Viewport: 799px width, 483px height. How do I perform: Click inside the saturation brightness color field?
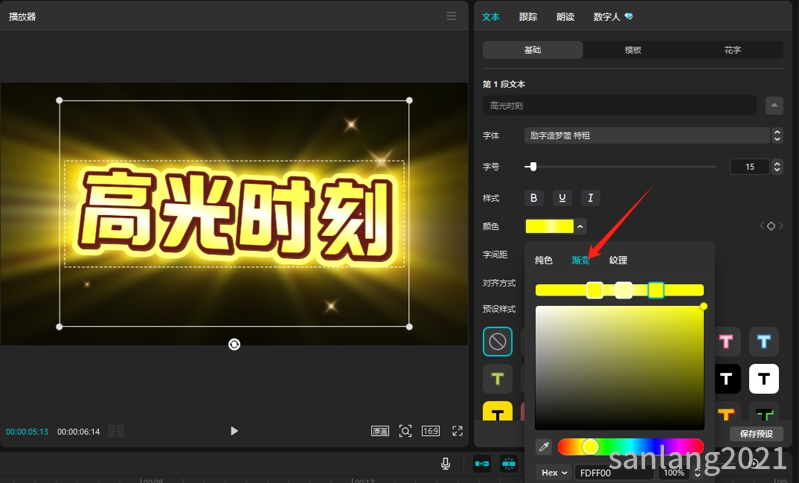click(620, 367)
